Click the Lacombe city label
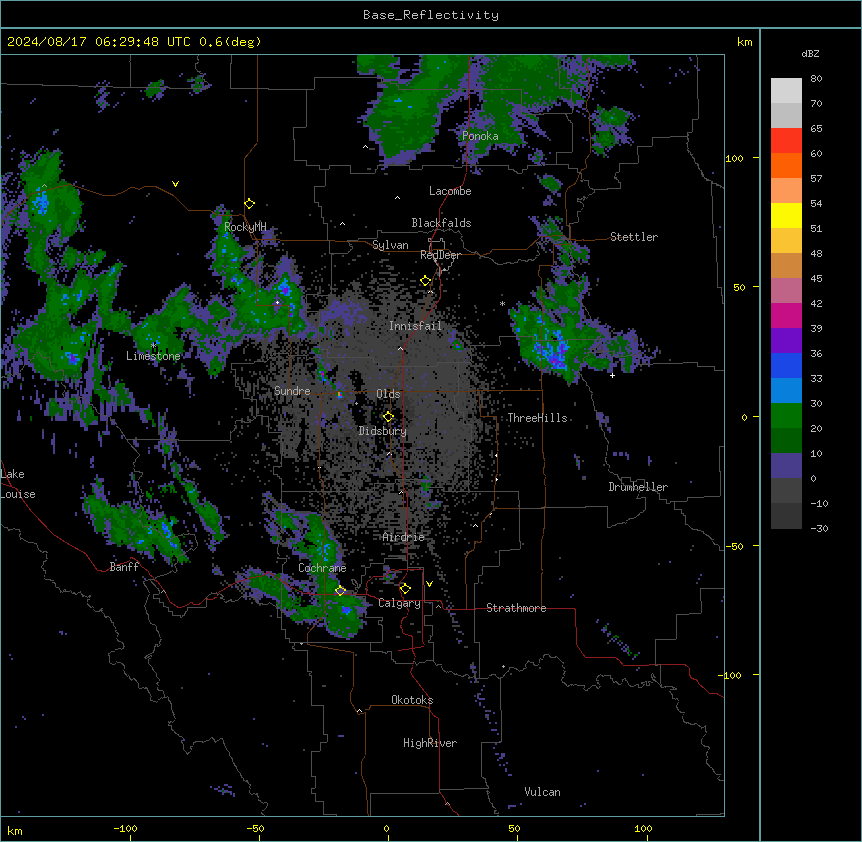The image size is (862, 842). (450, 191)
